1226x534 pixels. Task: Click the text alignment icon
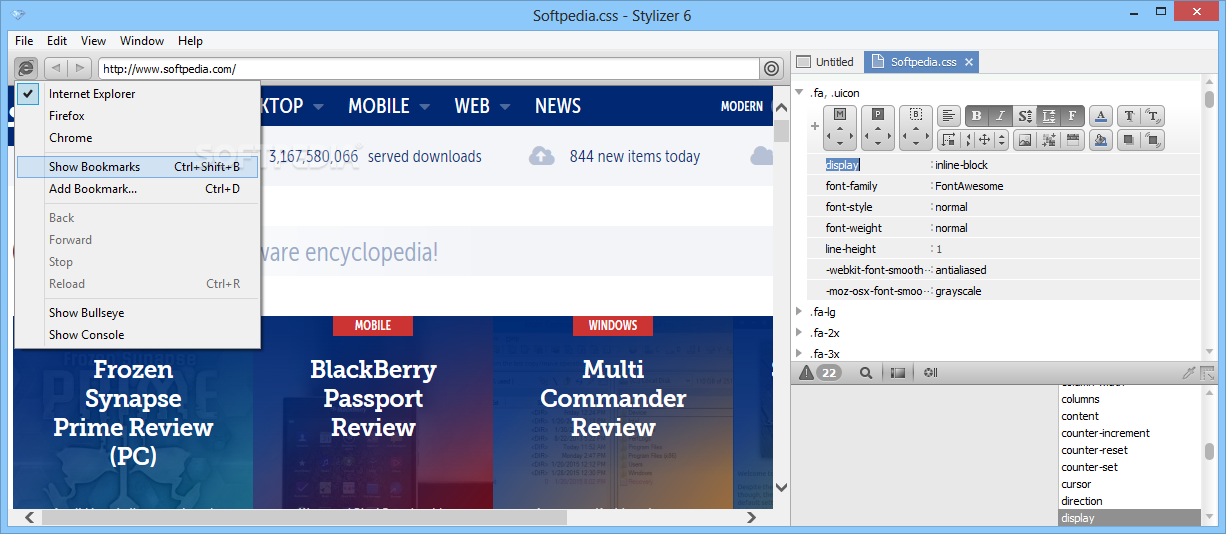[949, 115]
